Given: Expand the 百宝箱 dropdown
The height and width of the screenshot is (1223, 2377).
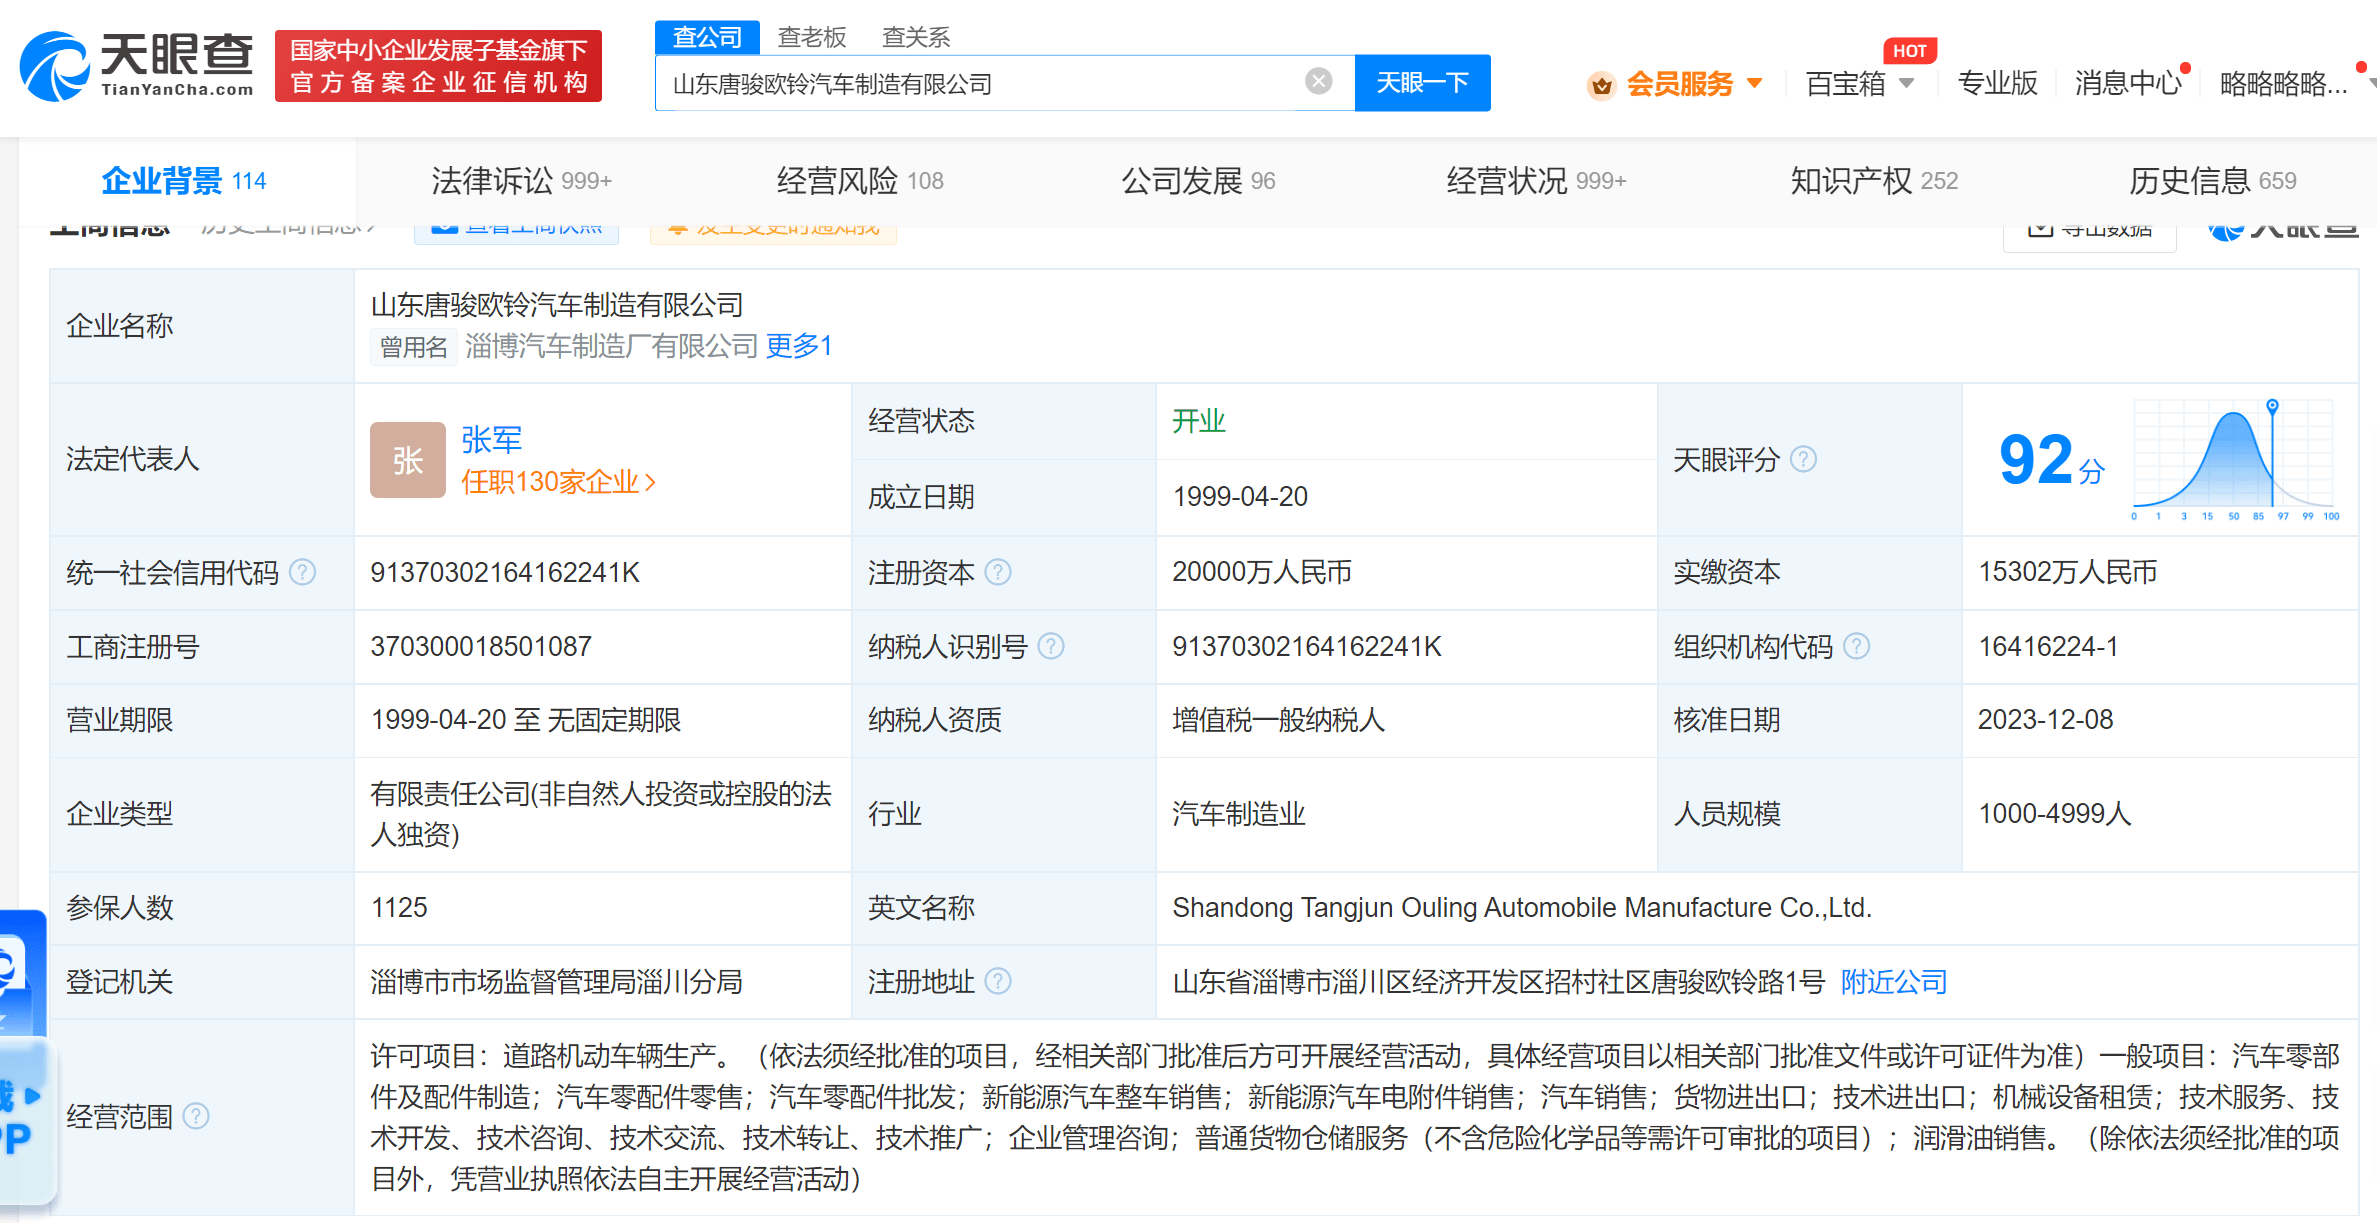Looking at the screenshot, I should click(x=1907, y=83).
